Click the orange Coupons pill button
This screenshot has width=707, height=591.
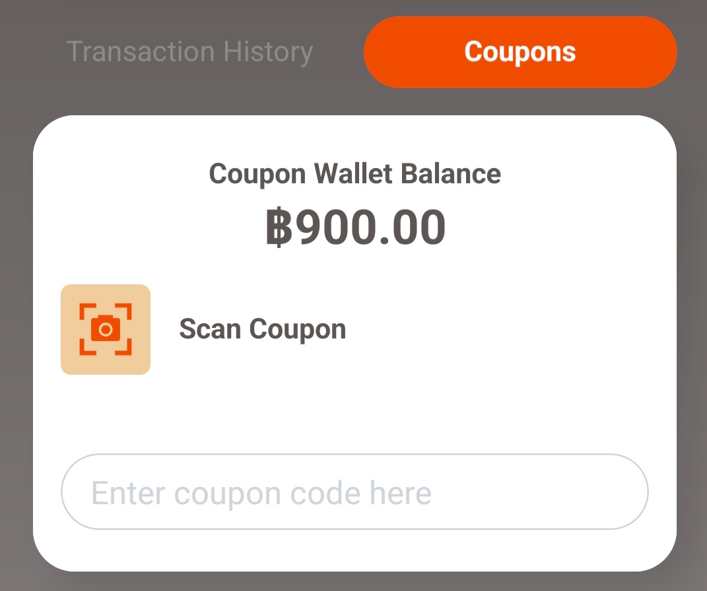(520, 52)
